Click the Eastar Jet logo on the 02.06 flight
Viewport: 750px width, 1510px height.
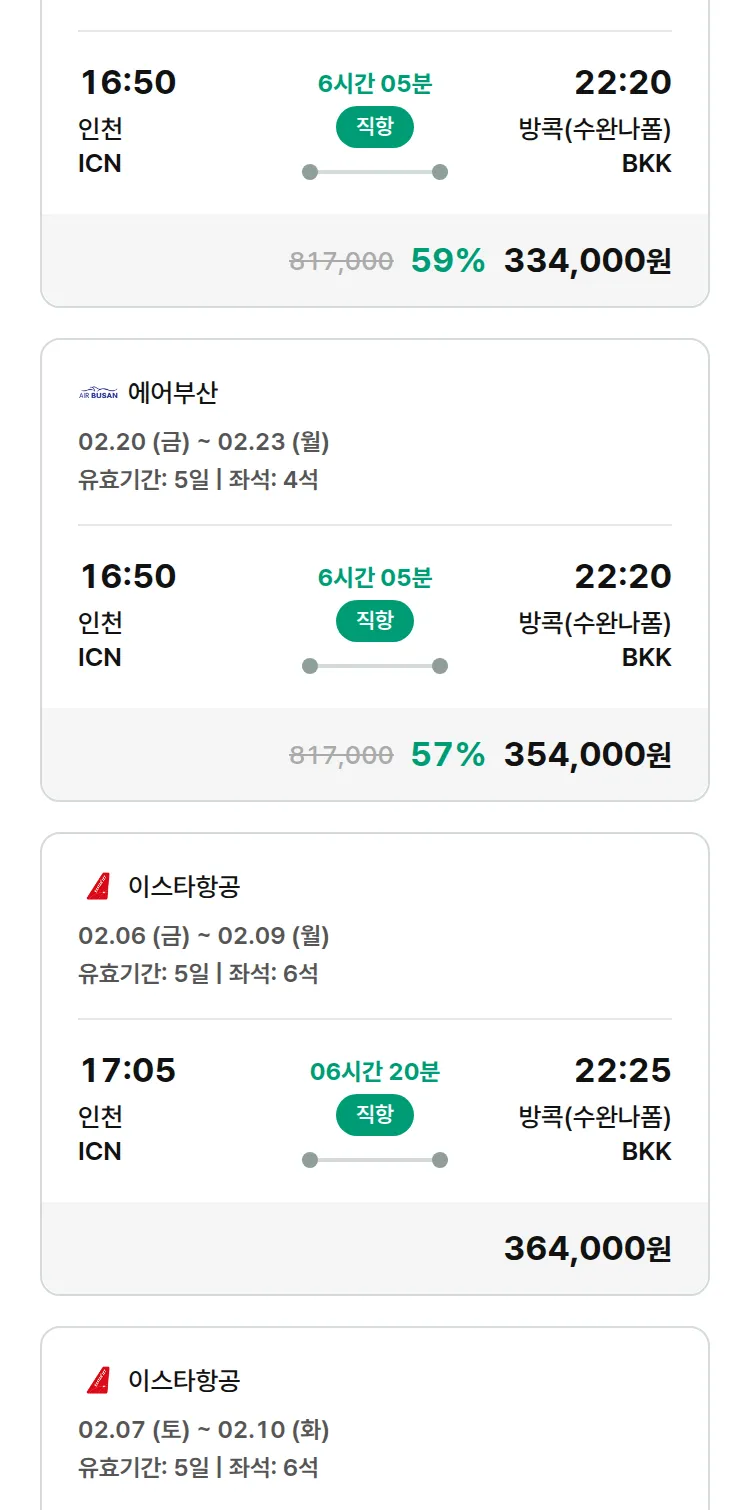coord(98,886)
